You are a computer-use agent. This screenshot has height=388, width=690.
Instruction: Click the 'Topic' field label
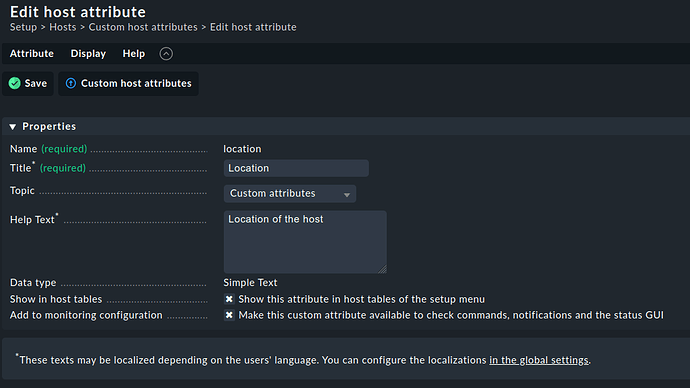(22, 191)
